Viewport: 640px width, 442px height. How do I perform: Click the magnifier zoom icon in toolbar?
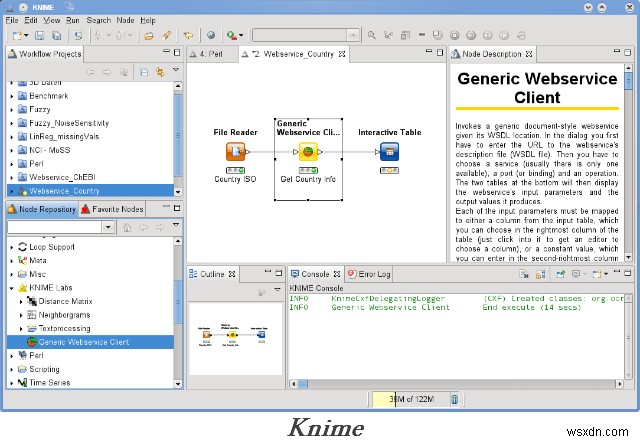click(x=371, y=36)
